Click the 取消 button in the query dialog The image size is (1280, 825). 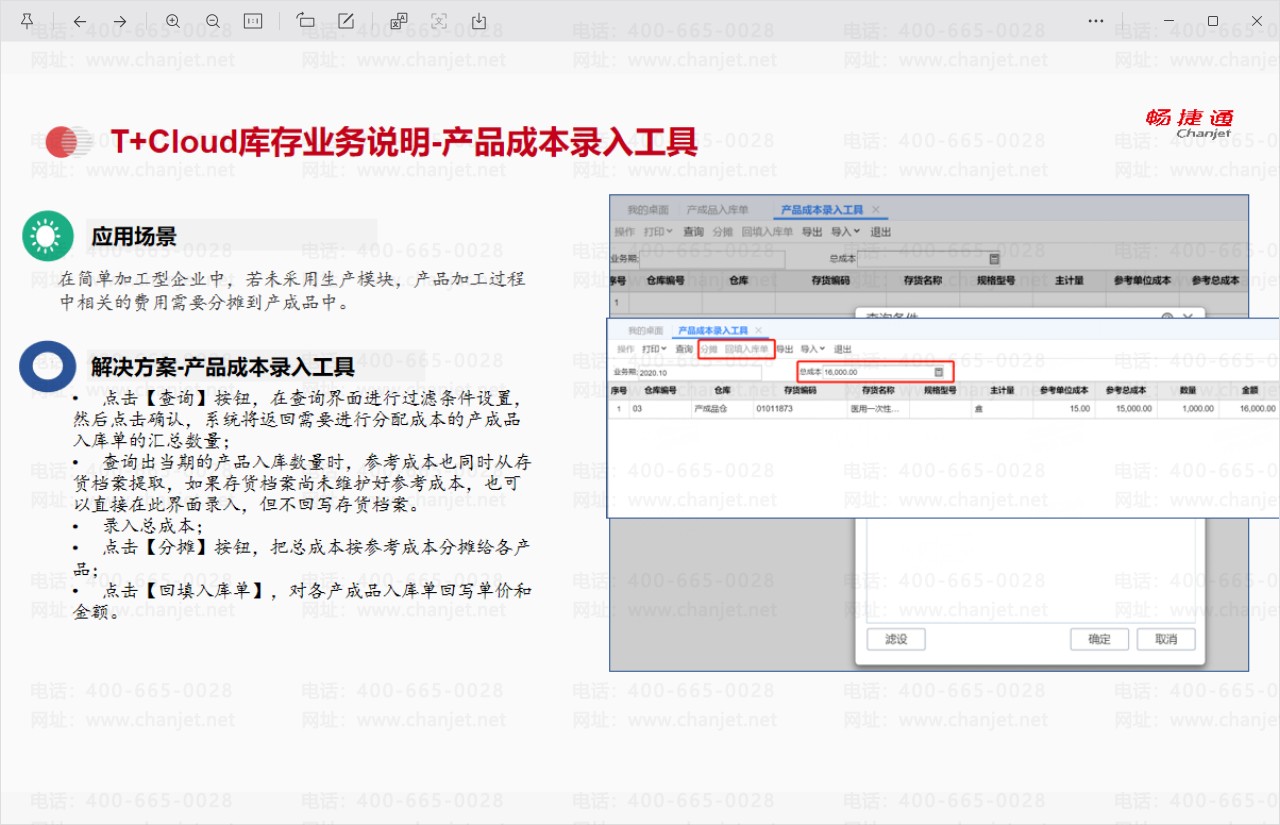tap(1166, 639)
